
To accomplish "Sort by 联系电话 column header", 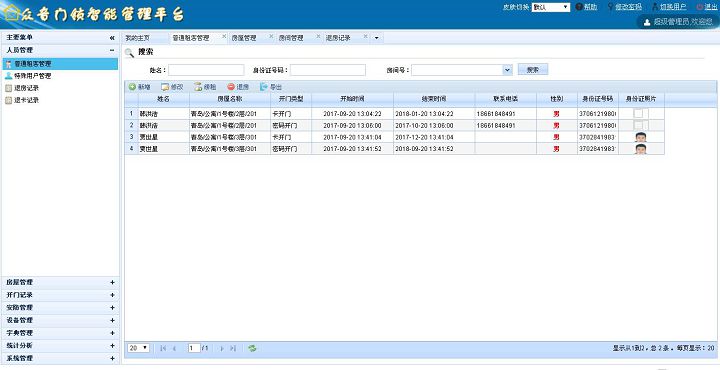I will pos(506,99).
